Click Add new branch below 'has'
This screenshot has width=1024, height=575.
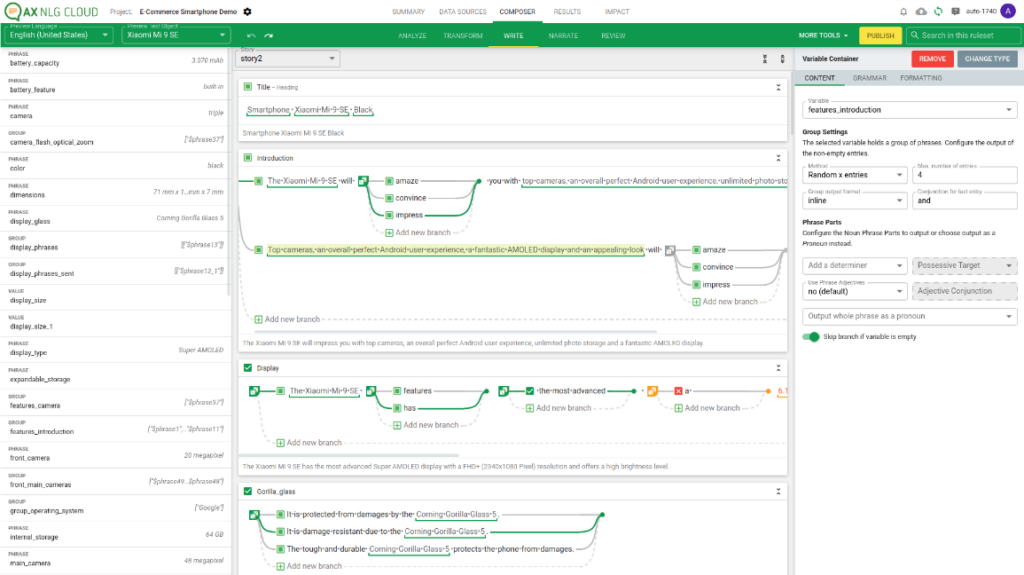[426, 425]
